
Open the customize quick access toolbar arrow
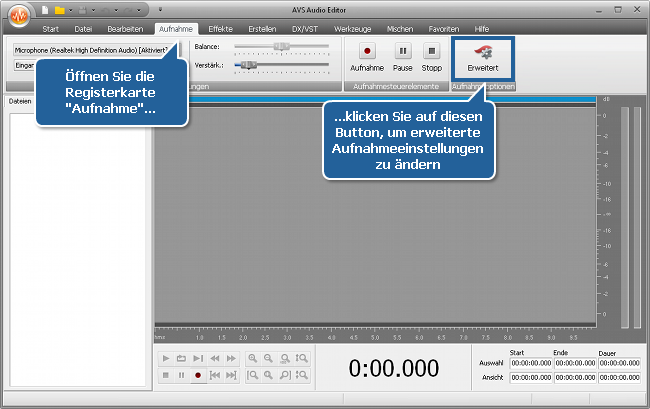point(160,10)
